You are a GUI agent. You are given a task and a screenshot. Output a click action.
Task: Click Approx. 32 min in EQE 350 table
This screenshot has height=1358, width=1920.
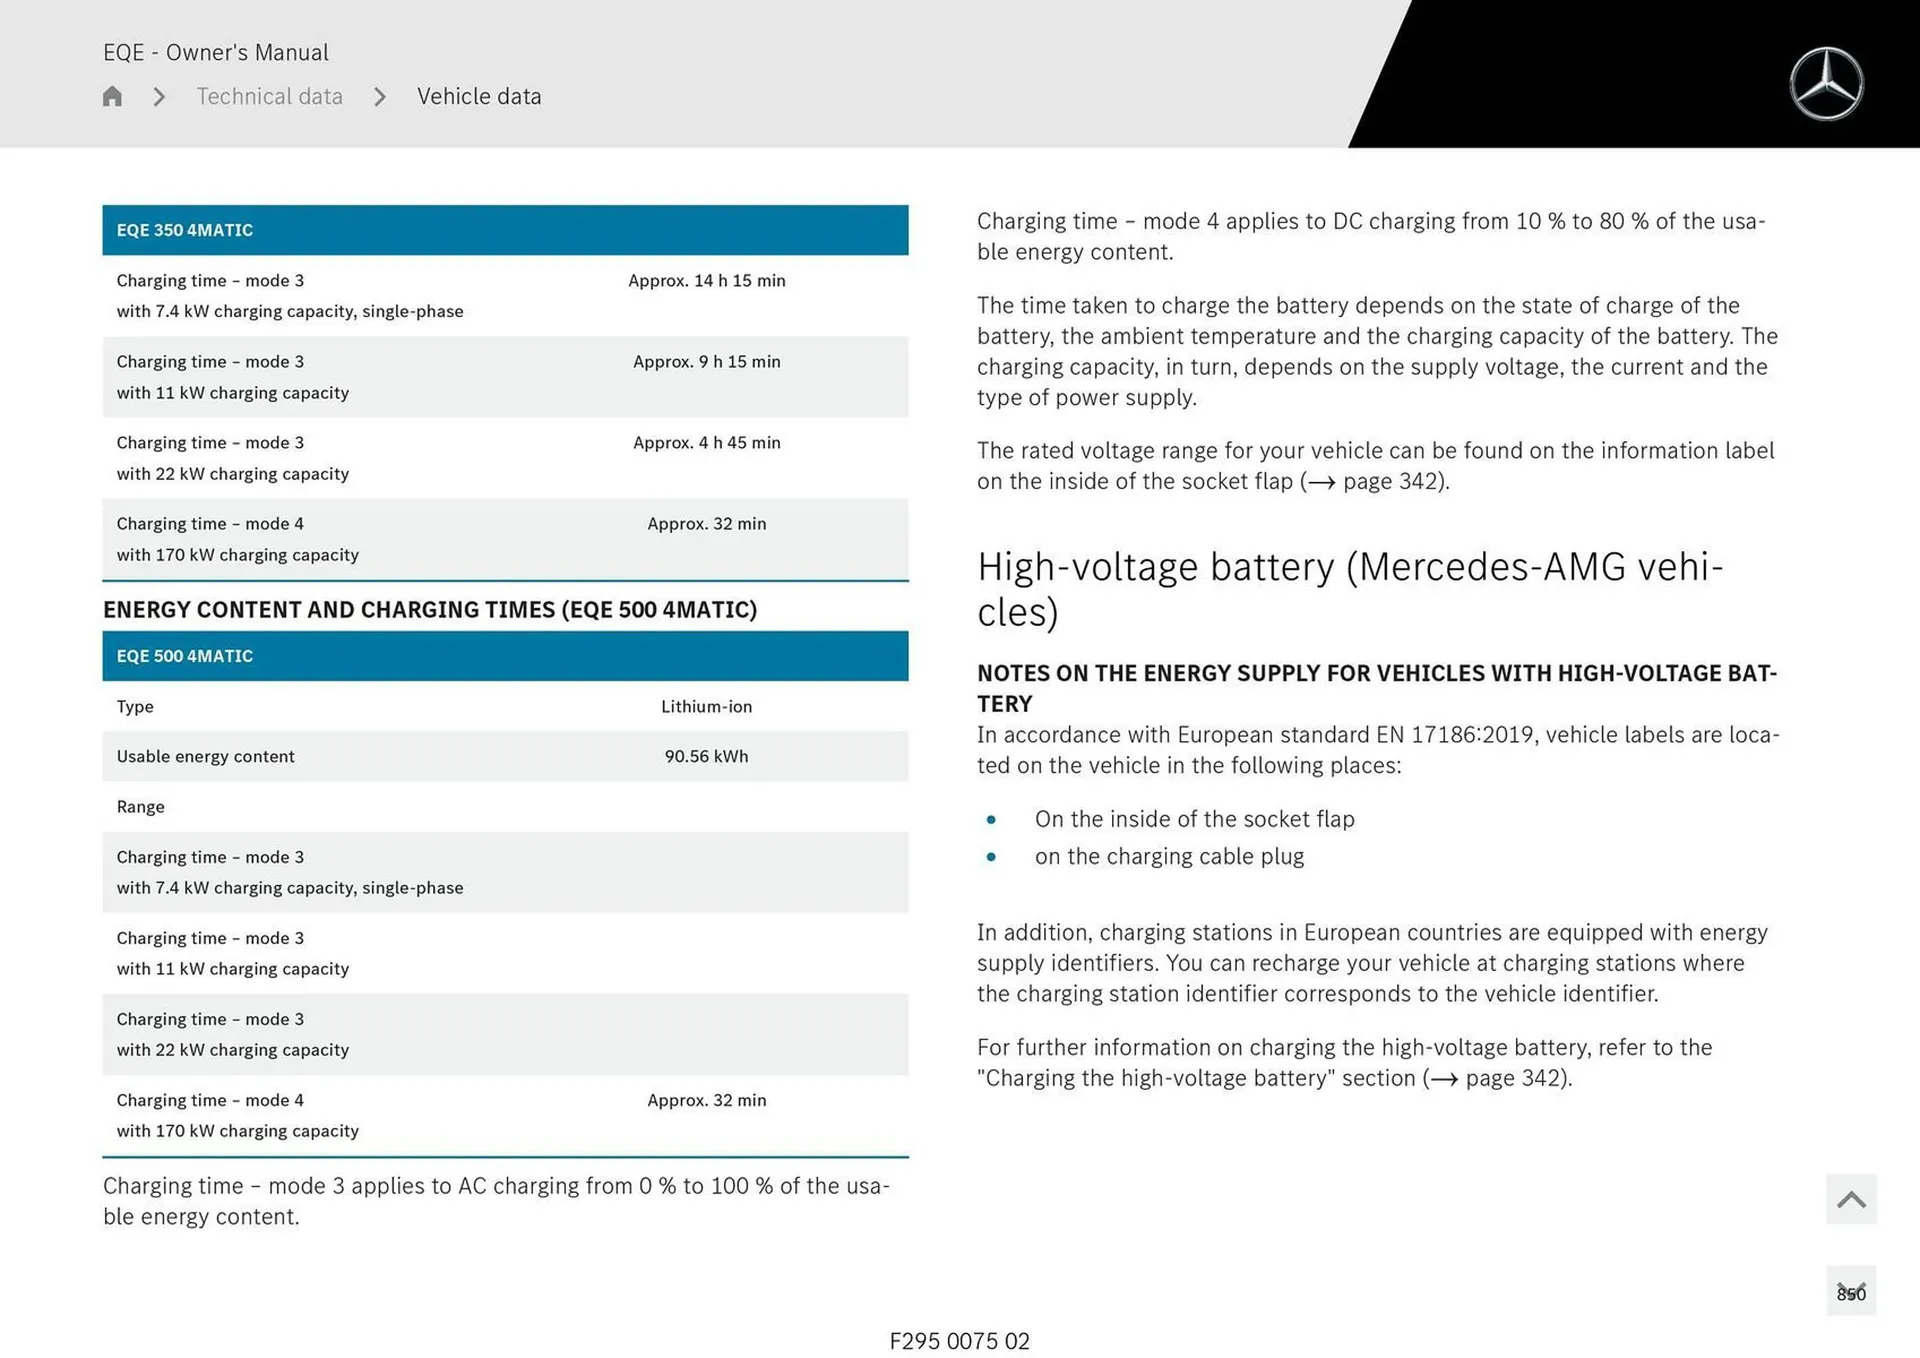pos(707,524)
